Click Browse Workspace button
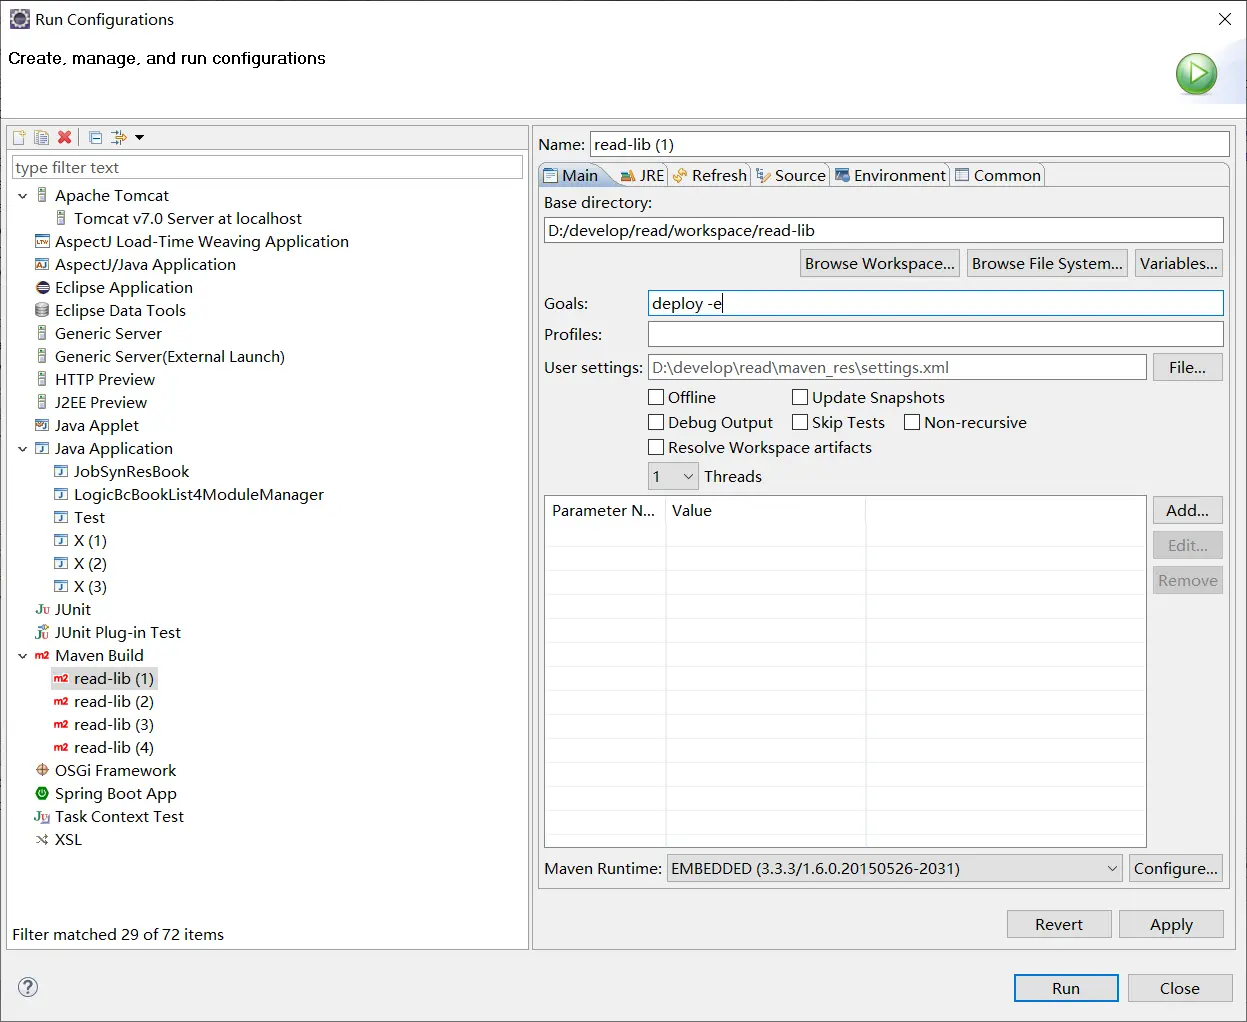Image resolution: width=1247 pixels, height=1022 pixels. (x=880, y=263)
